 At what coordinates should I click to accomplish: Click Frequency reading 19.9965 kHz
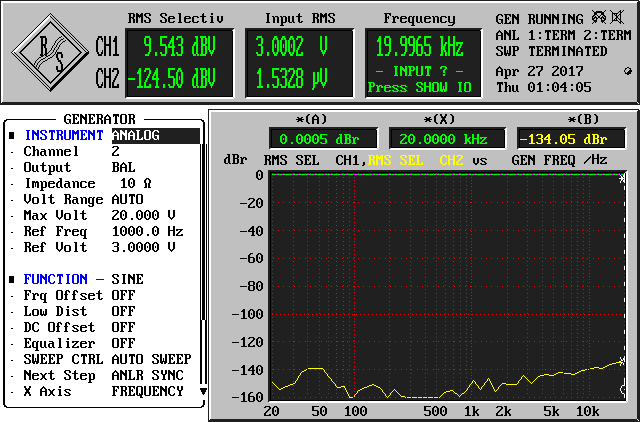pos(420,47)
